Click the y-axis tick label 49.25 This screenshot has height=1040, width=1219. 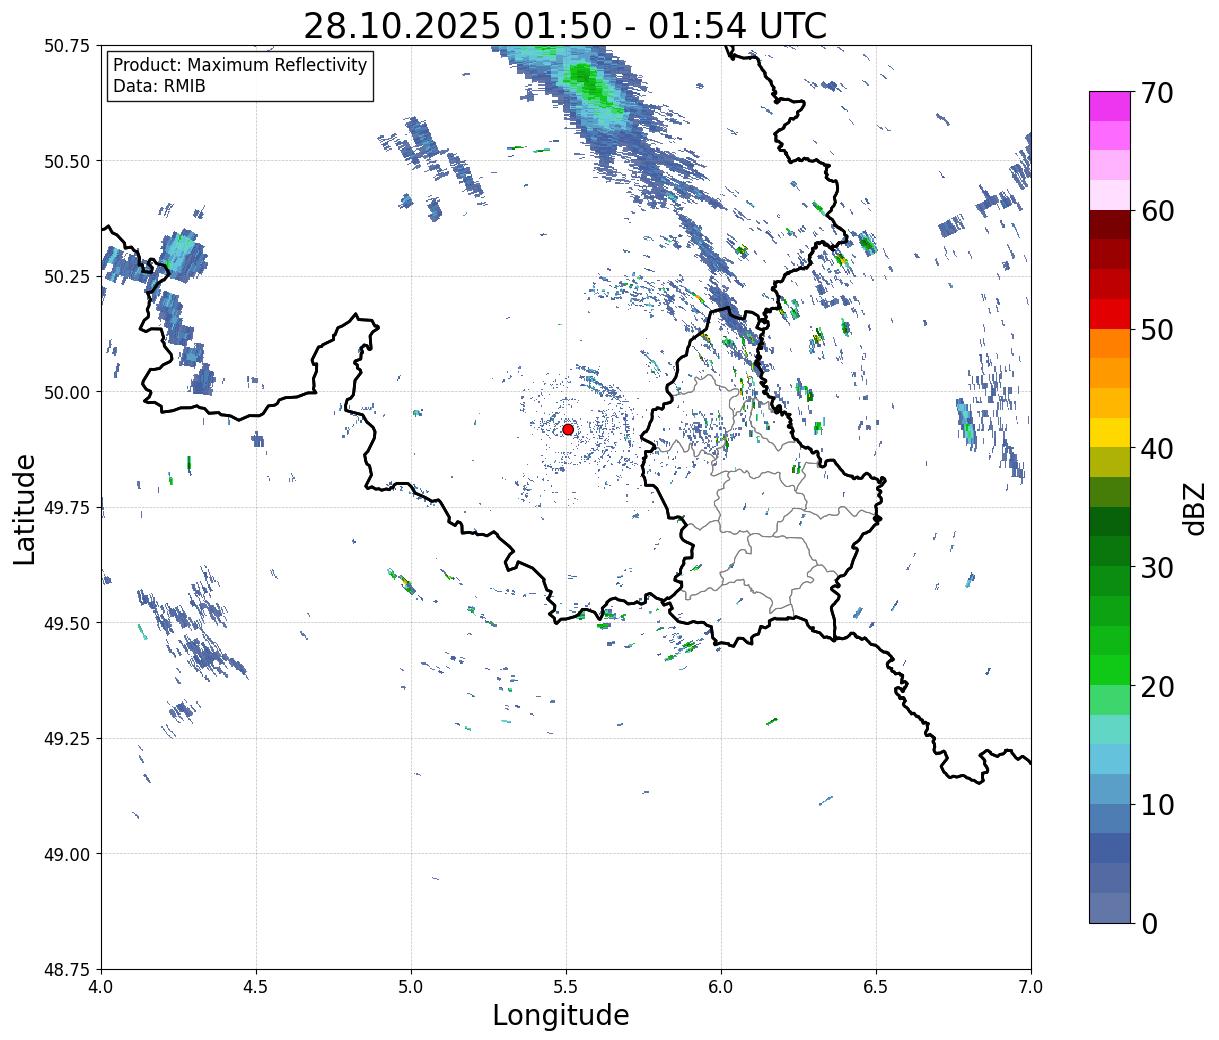(67, 739)
